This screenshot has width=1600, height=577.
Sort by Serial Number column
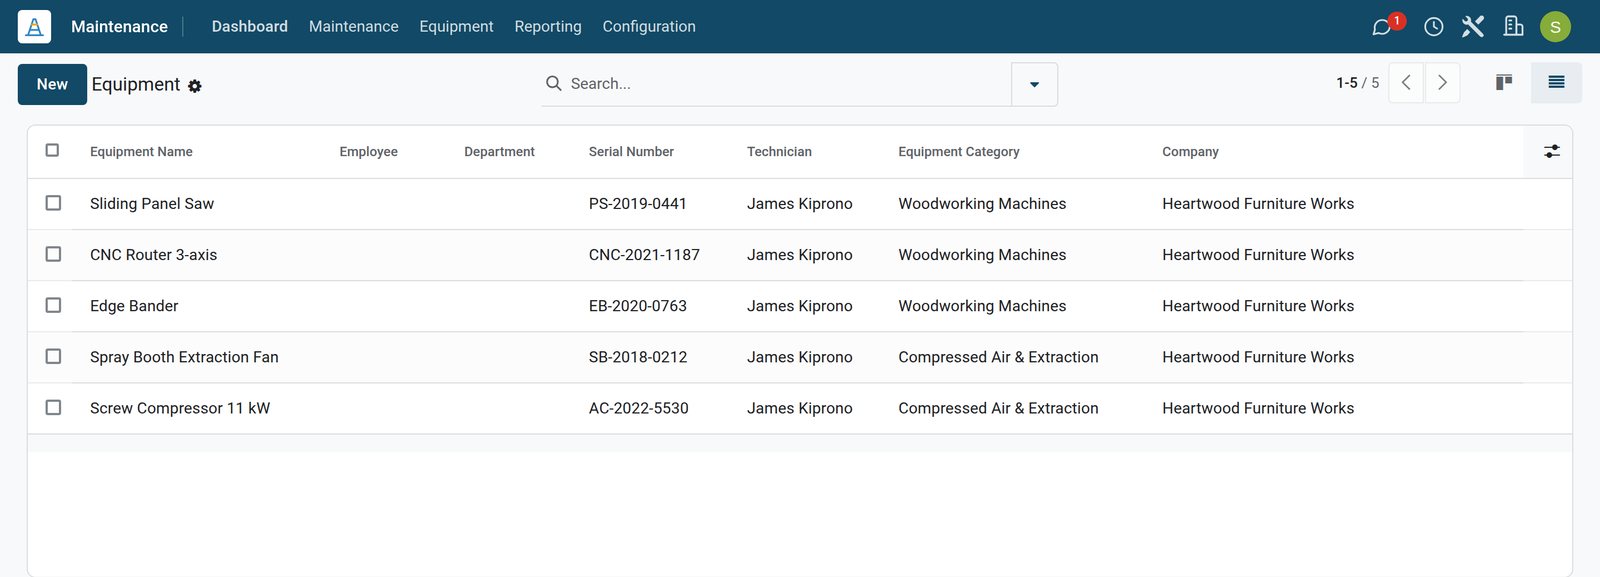pos(631,152)
